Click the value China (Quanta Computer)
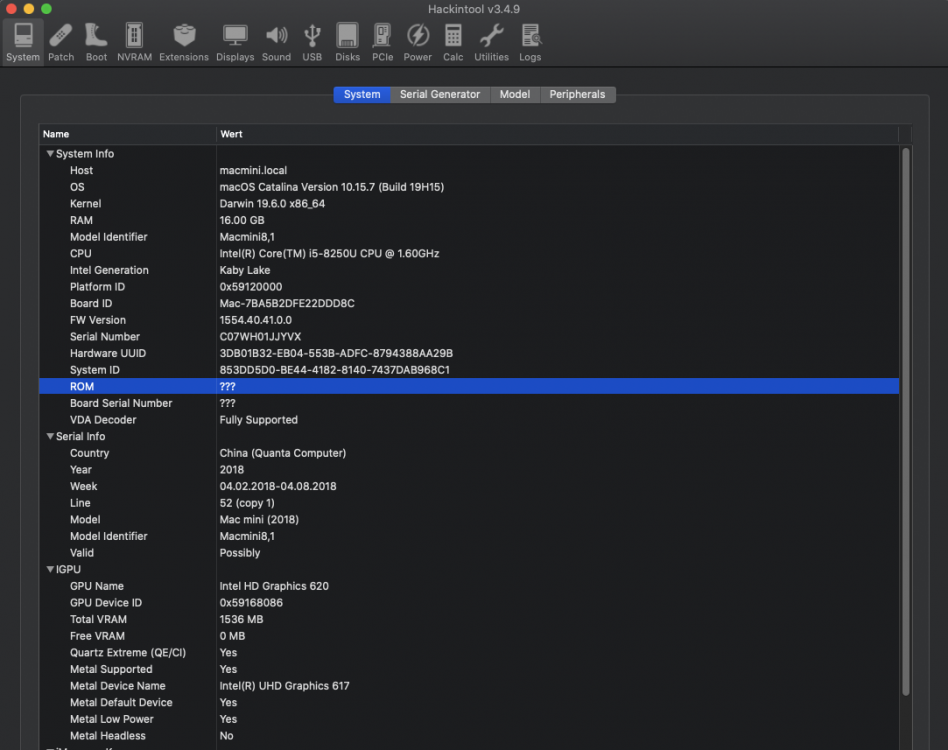This screenshot has height=750, width=948. click(282, 453)
